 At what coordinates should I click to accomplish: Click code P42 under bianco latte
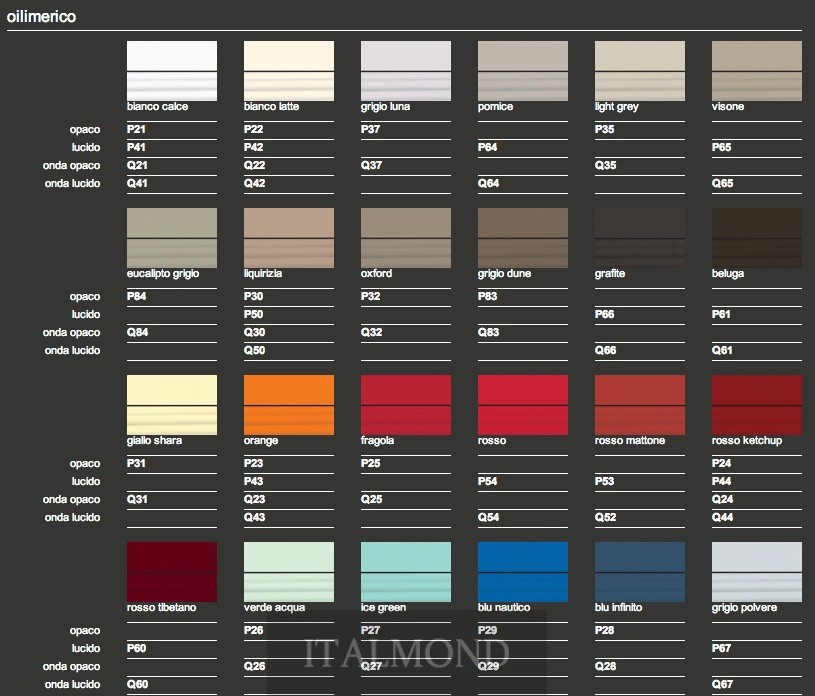click(254, 147)
